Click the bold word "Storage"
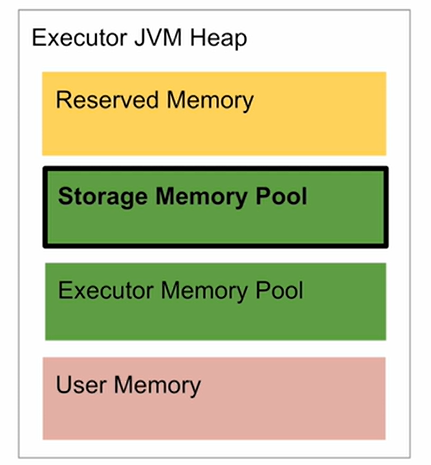This screenshot has height=465, width=431. point(103,197)
